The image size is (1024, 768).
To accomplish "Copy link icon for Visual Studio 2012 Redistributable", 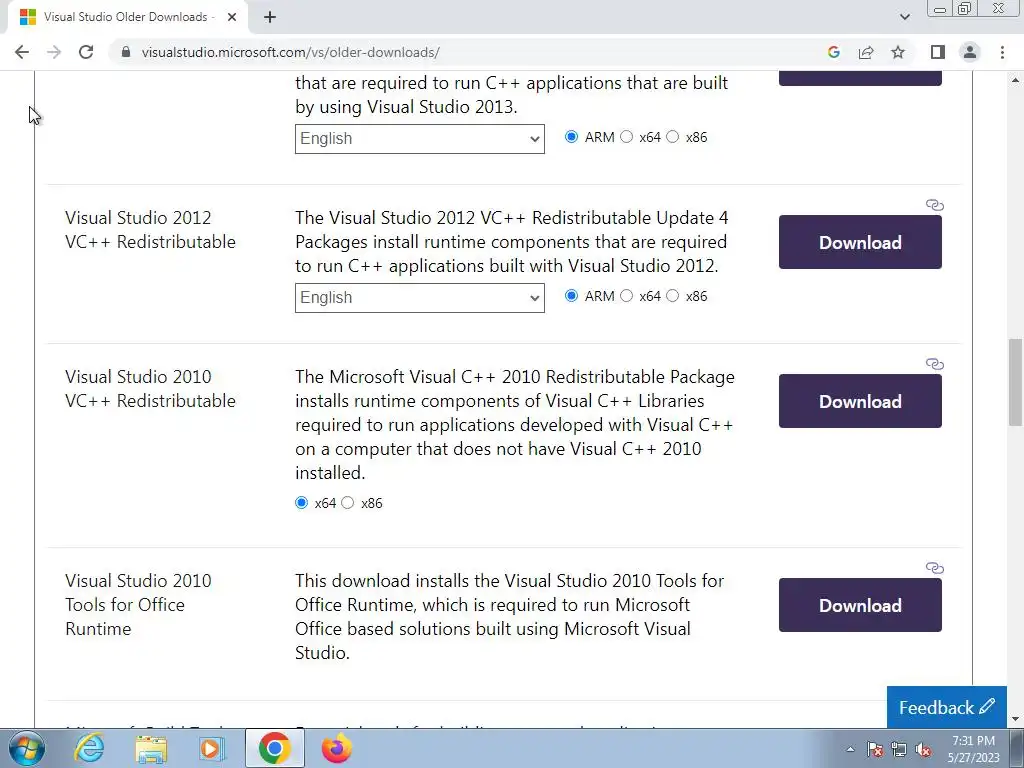I will click(x=935, y=205).
